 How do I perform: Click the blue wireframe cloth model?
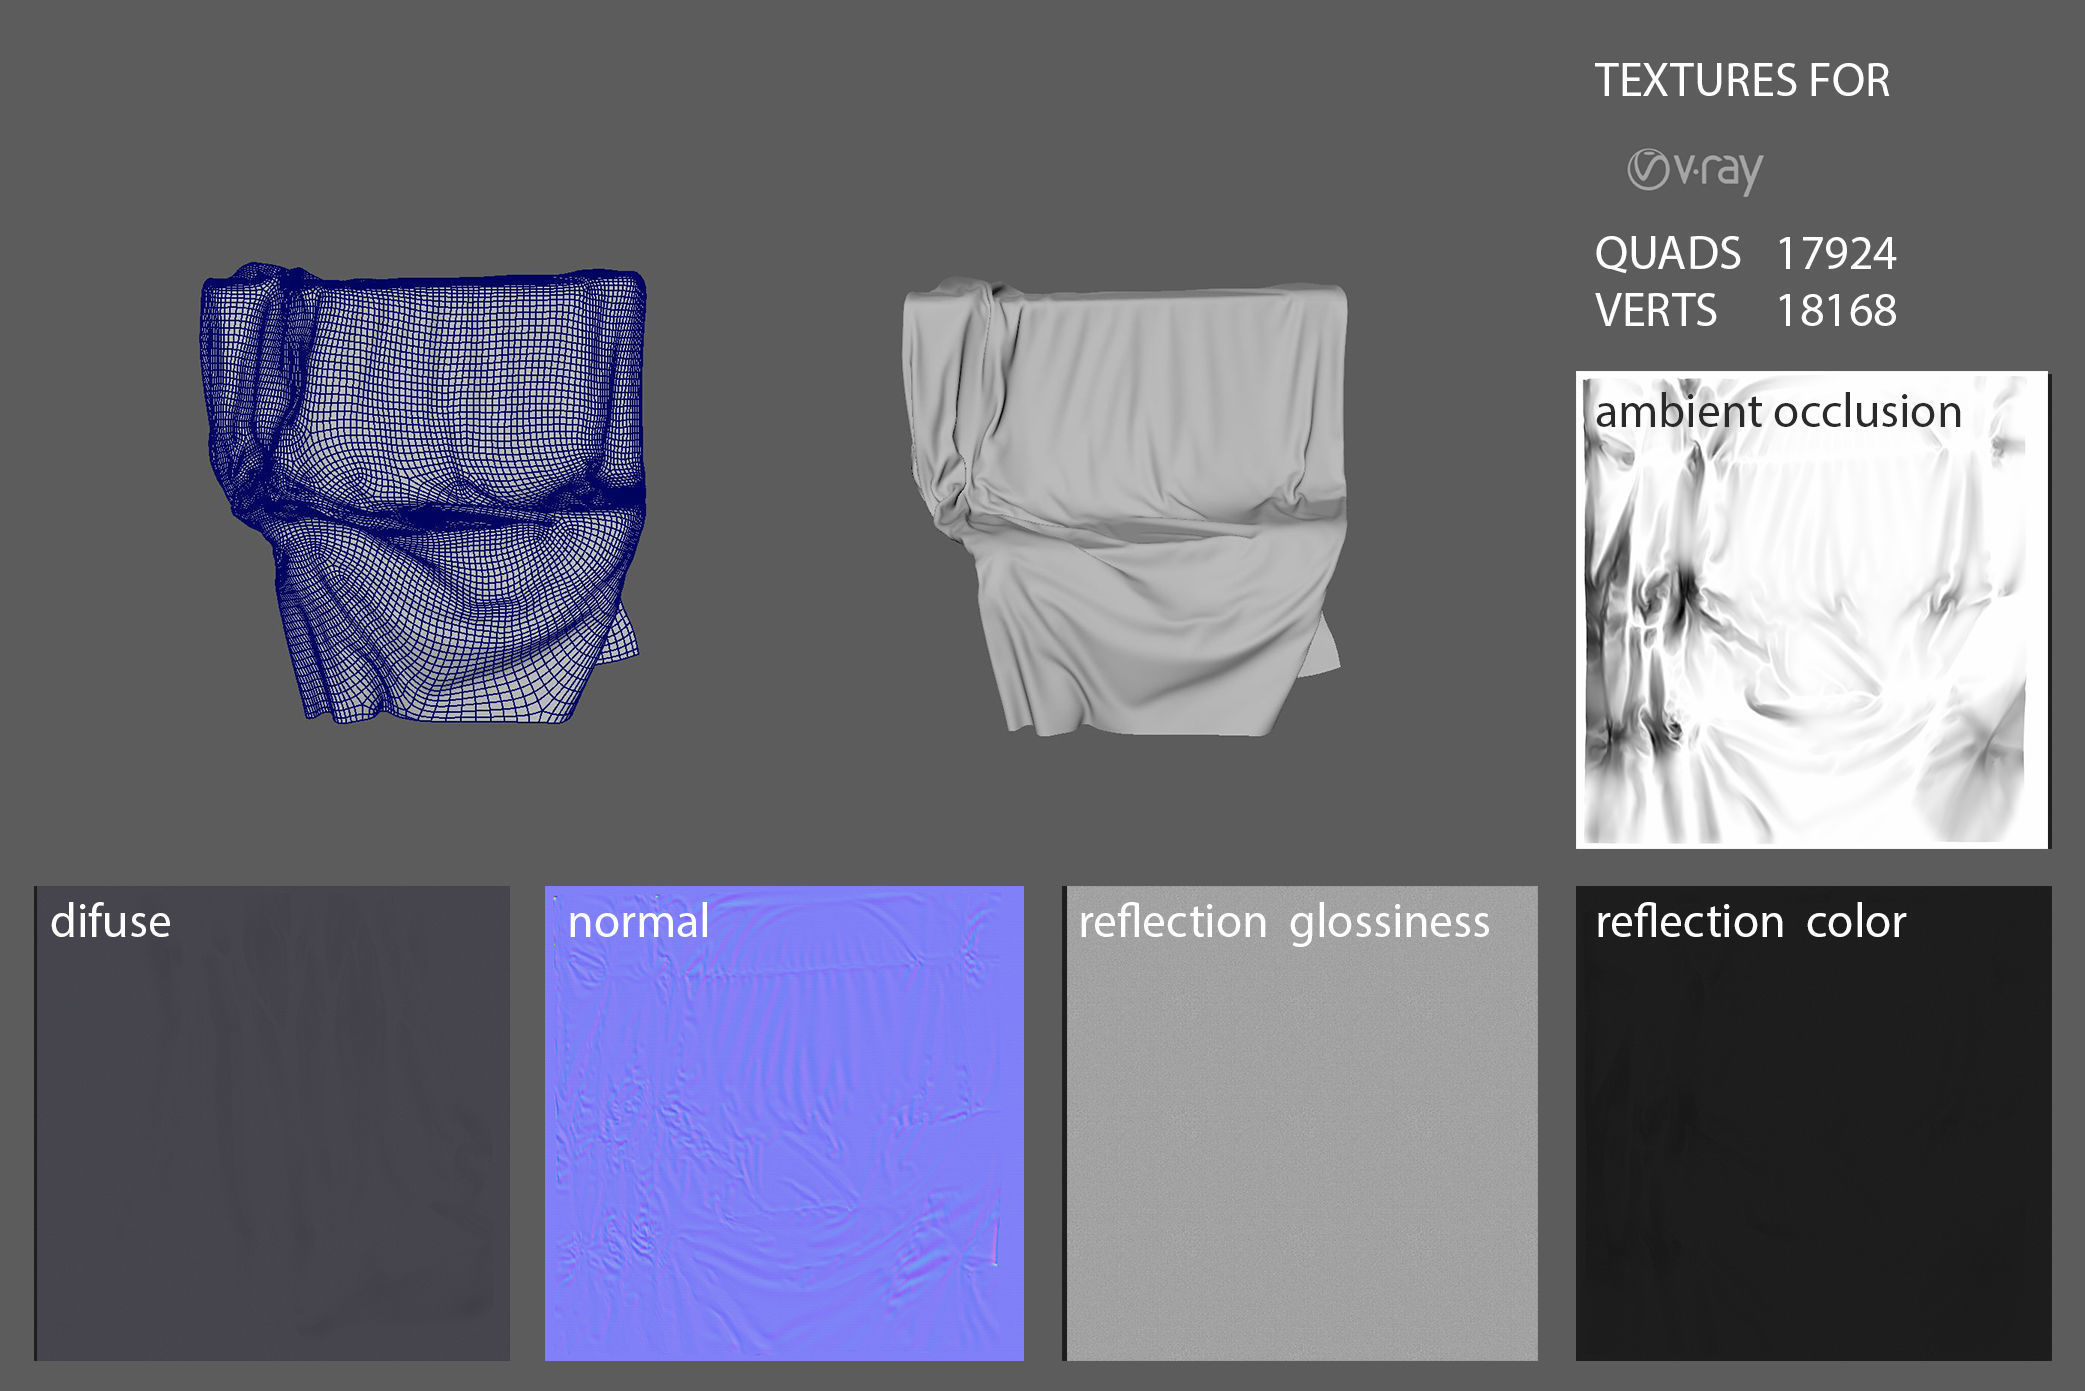click(423, 493)
